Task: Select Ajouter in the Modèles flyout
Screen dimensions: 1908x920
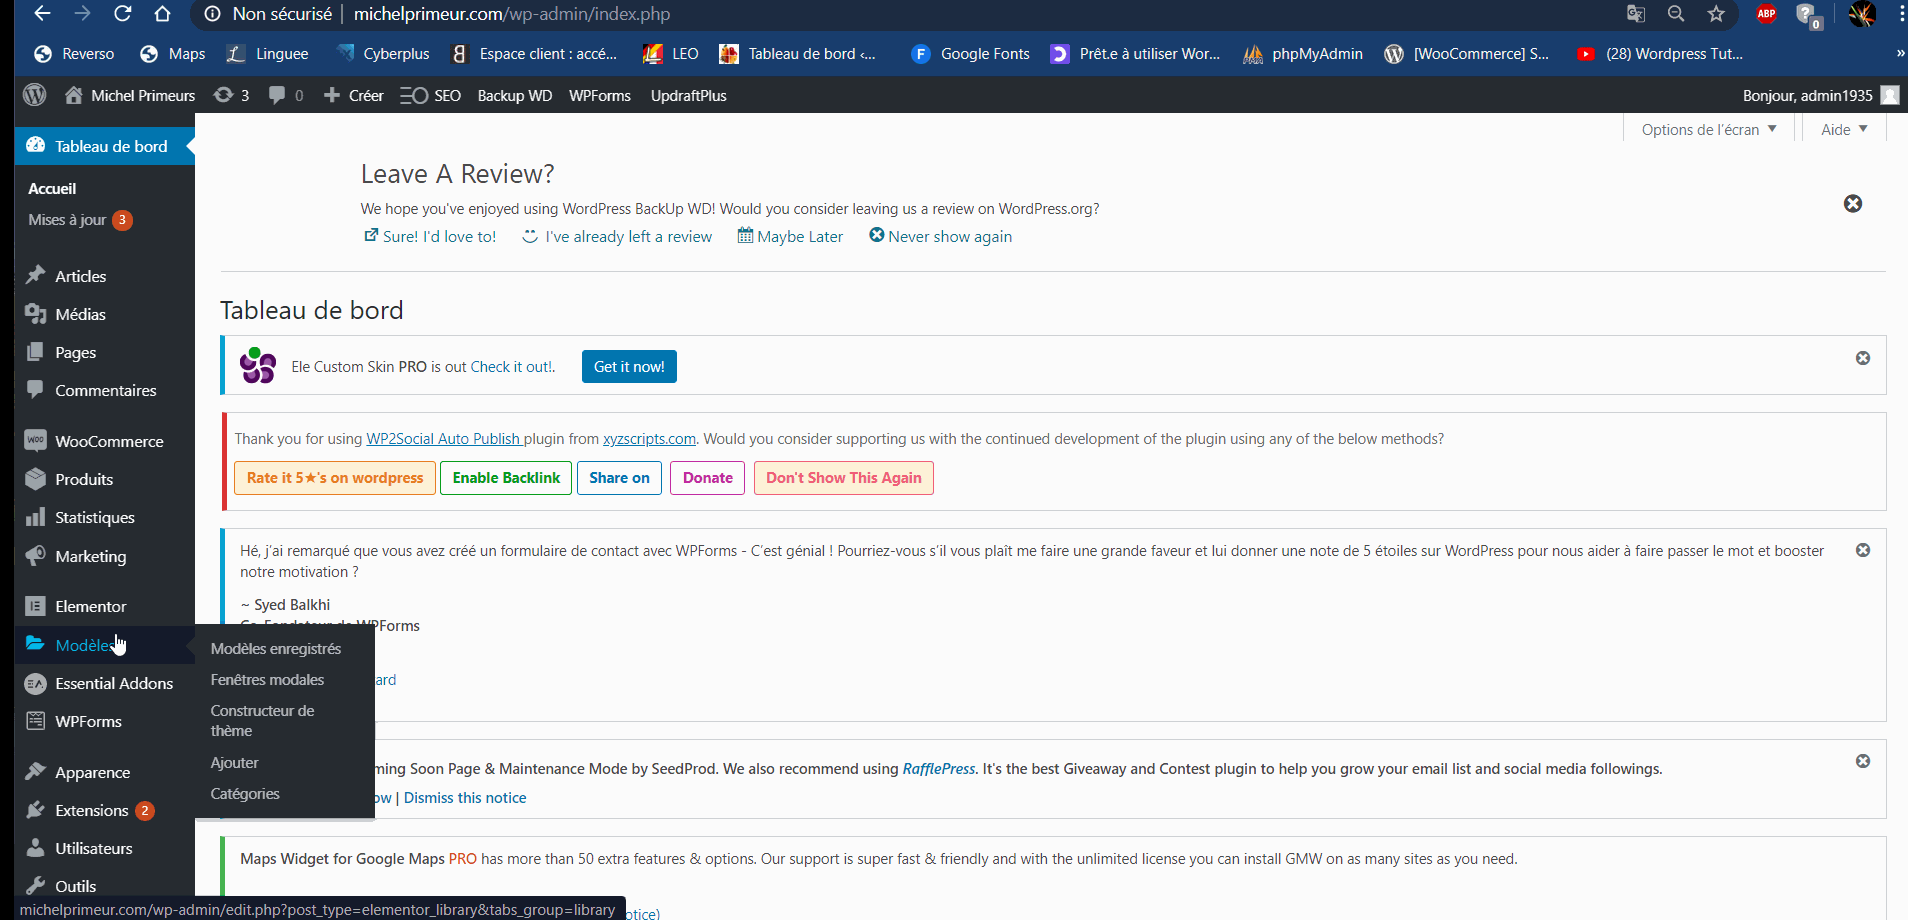Action: pyautogui.click(x=234, y=762)
